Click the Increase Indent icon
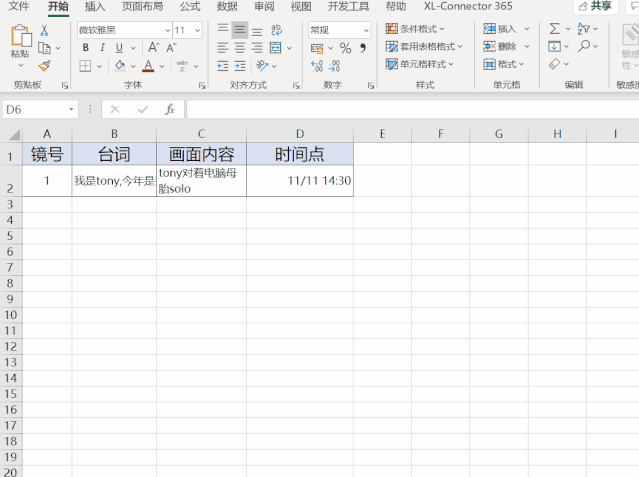Image resolution: width=639 pixels, height=477 pixels. point(240,66)
